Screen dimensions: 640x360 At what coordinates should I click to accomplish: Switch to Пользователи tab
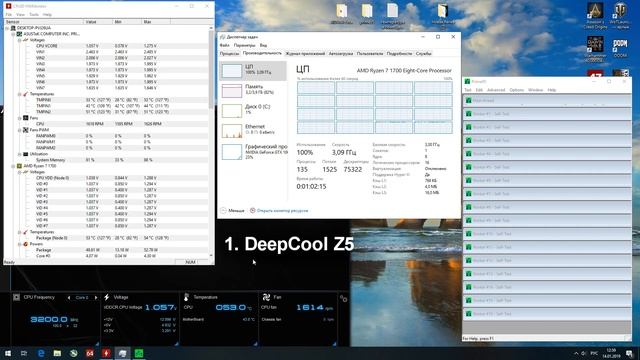[x=370, y=53]
